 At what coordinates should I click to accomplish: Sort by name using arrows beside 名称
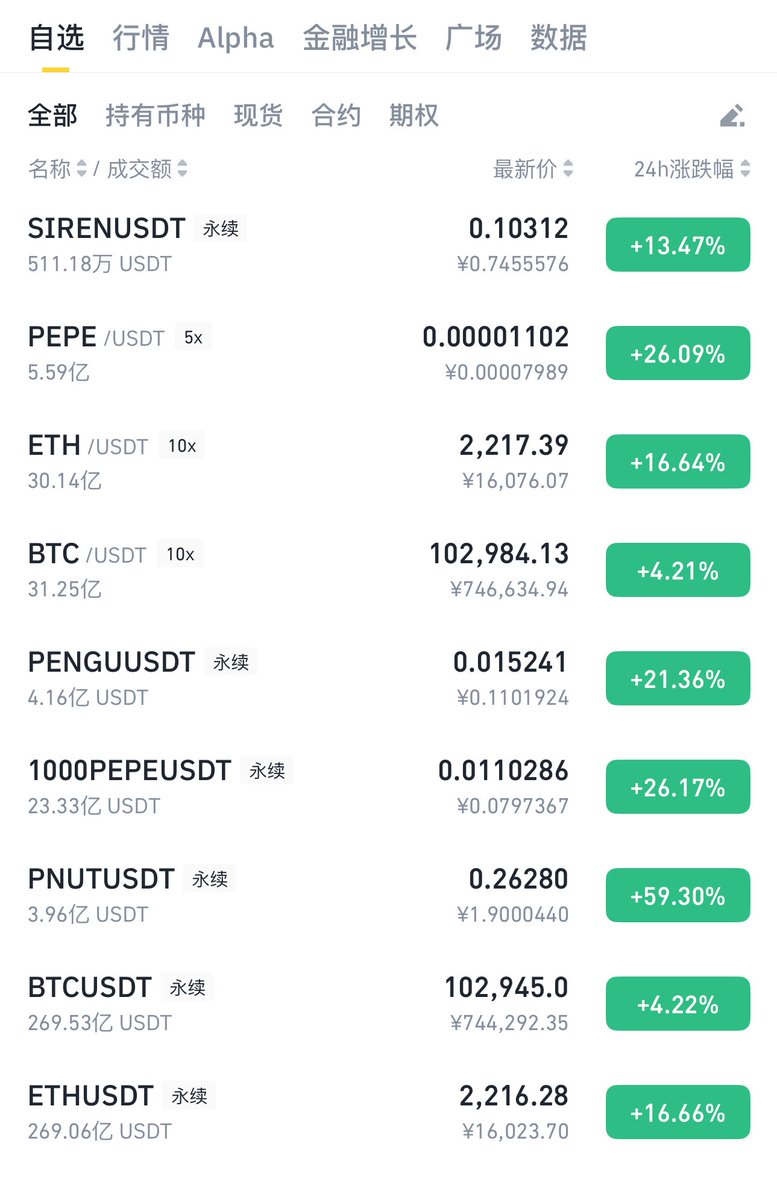coord(81,170)
